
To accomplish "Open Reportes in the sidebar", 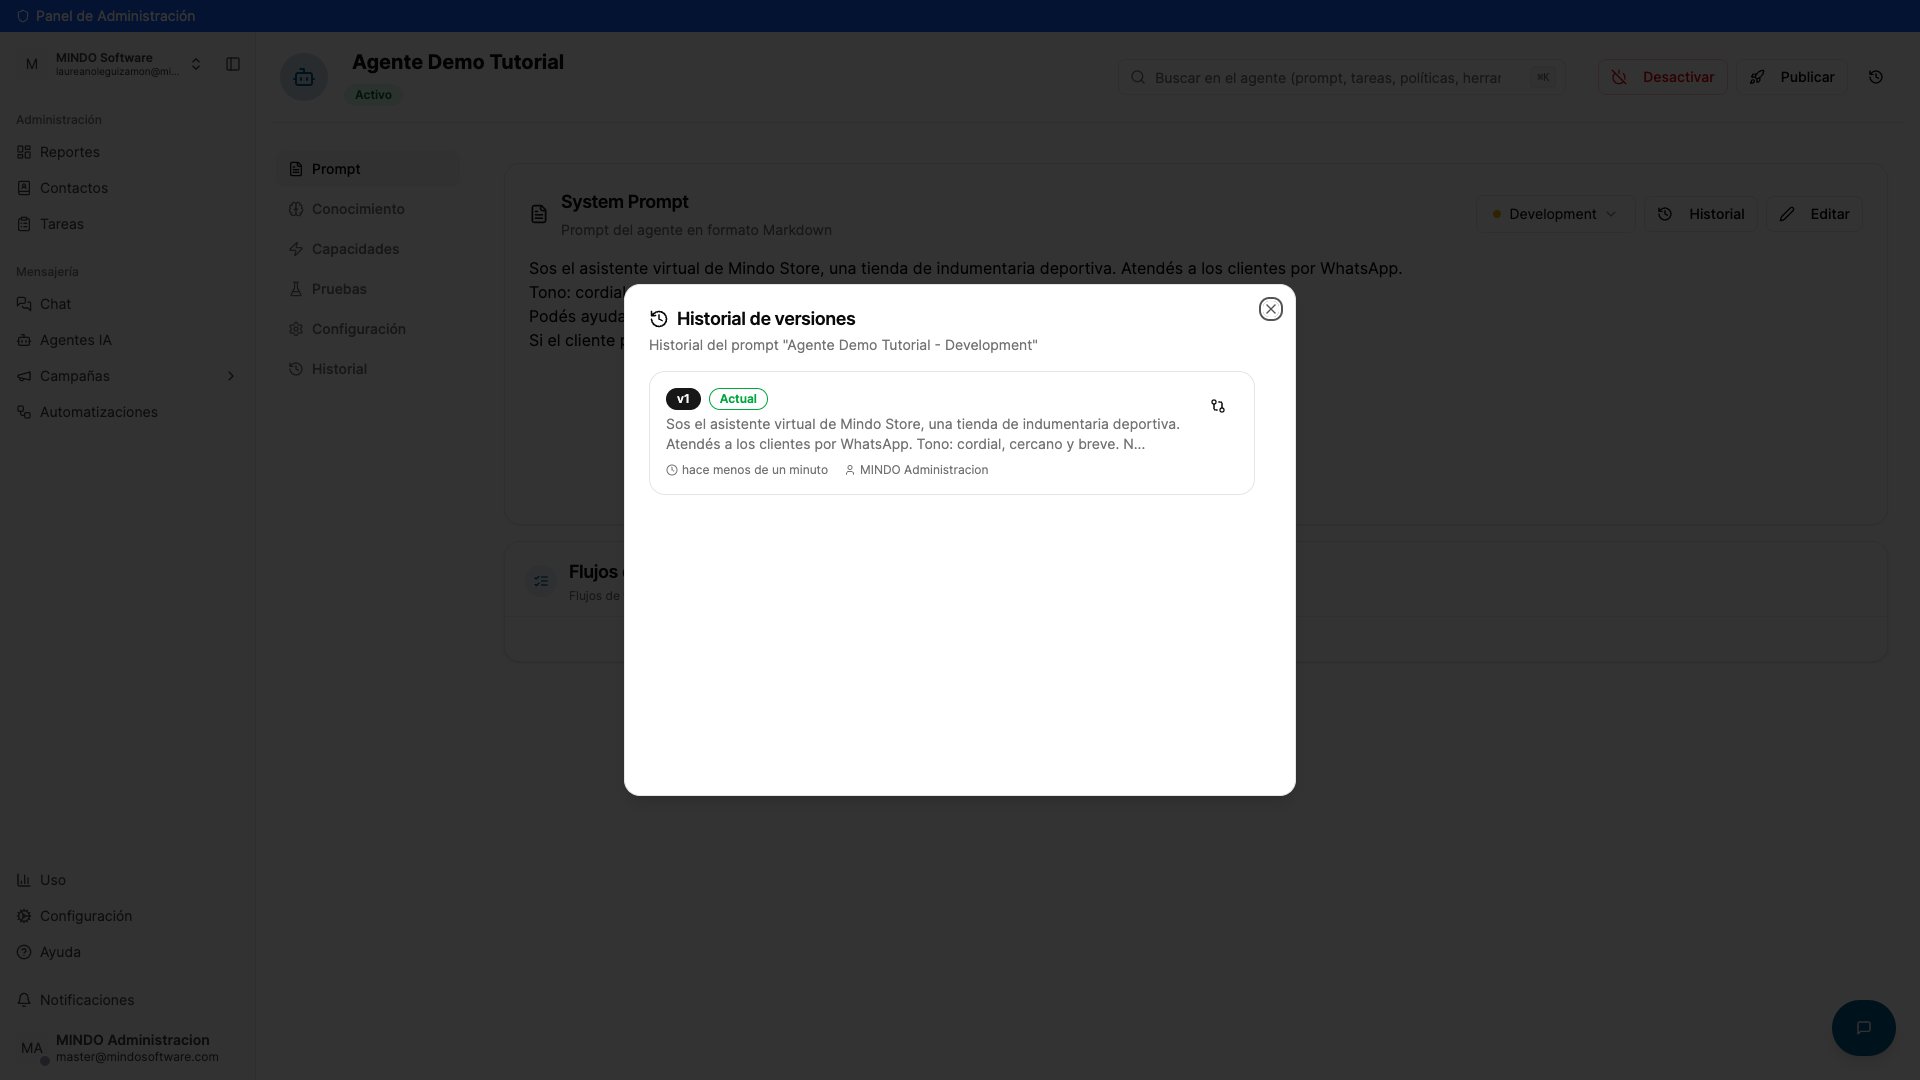I will click(127, 152).
